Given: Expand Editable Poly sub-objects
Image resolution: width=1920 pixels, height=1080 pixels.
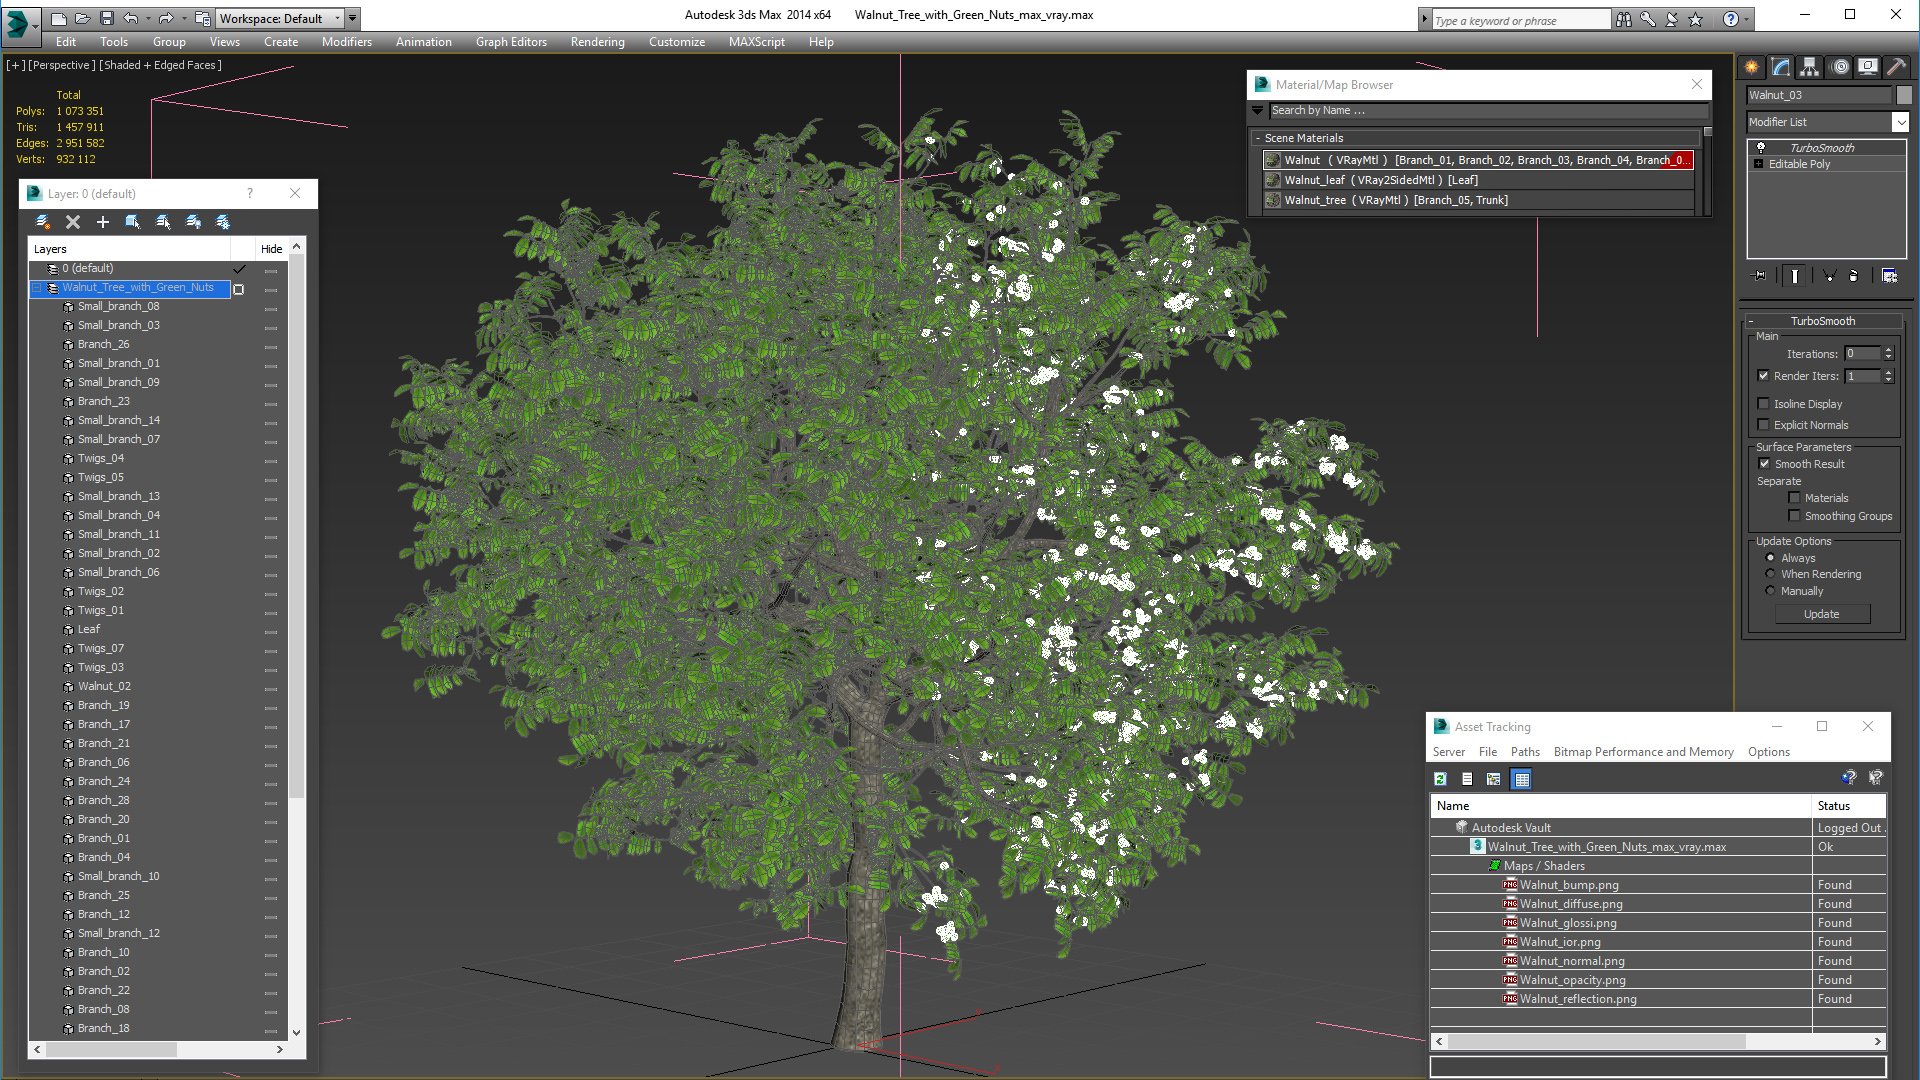Looking at the screenshot, I should click(x=1759, y=164).
